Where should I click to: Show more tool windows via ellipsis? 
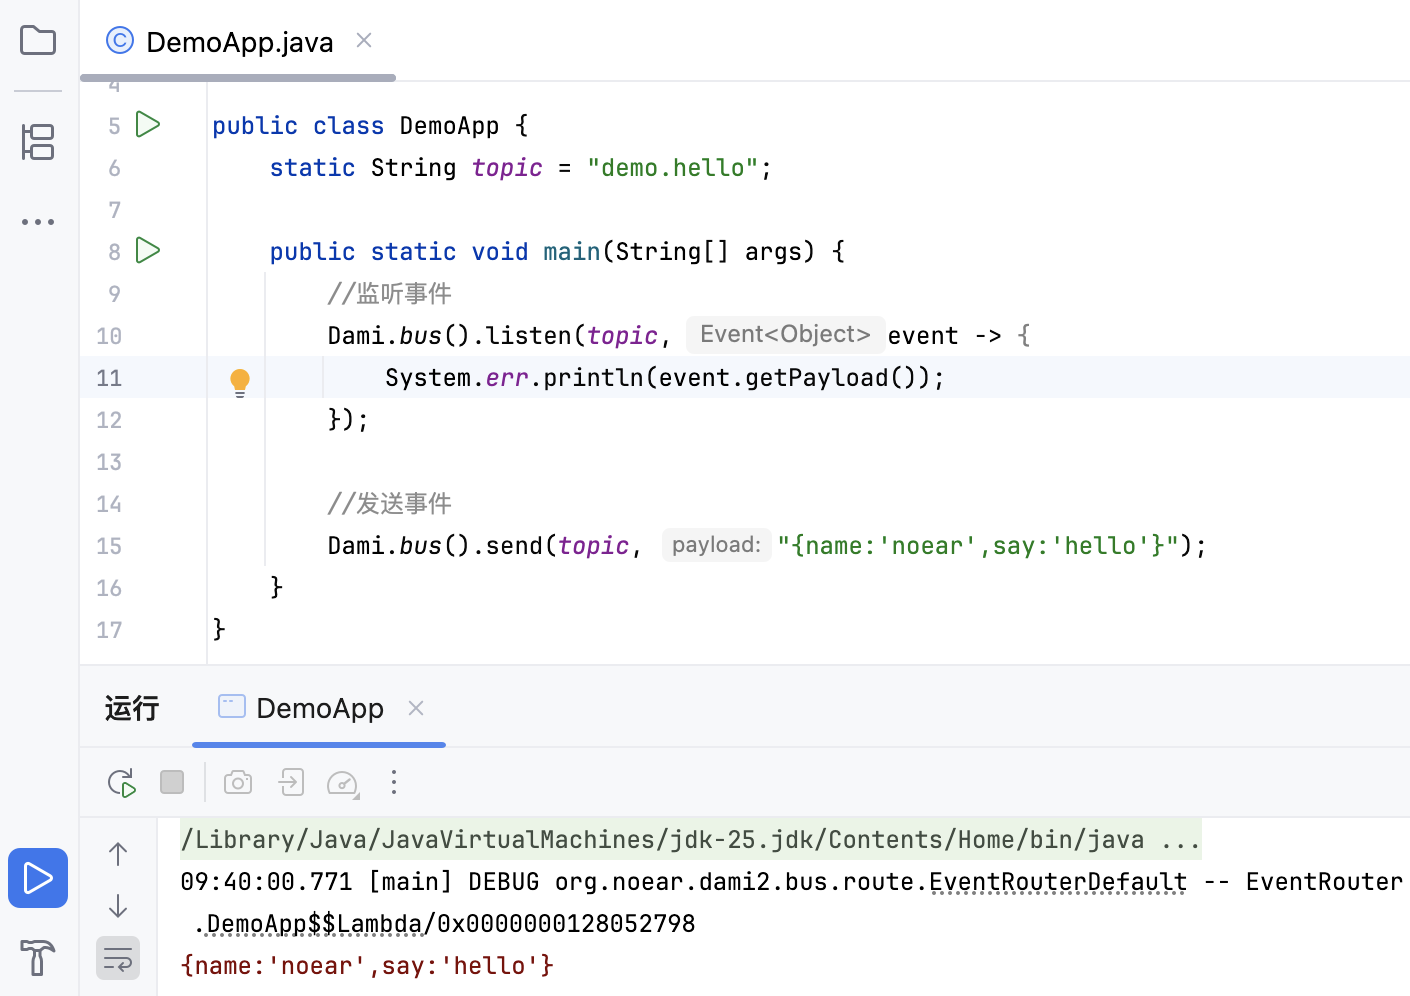point(38,222)
